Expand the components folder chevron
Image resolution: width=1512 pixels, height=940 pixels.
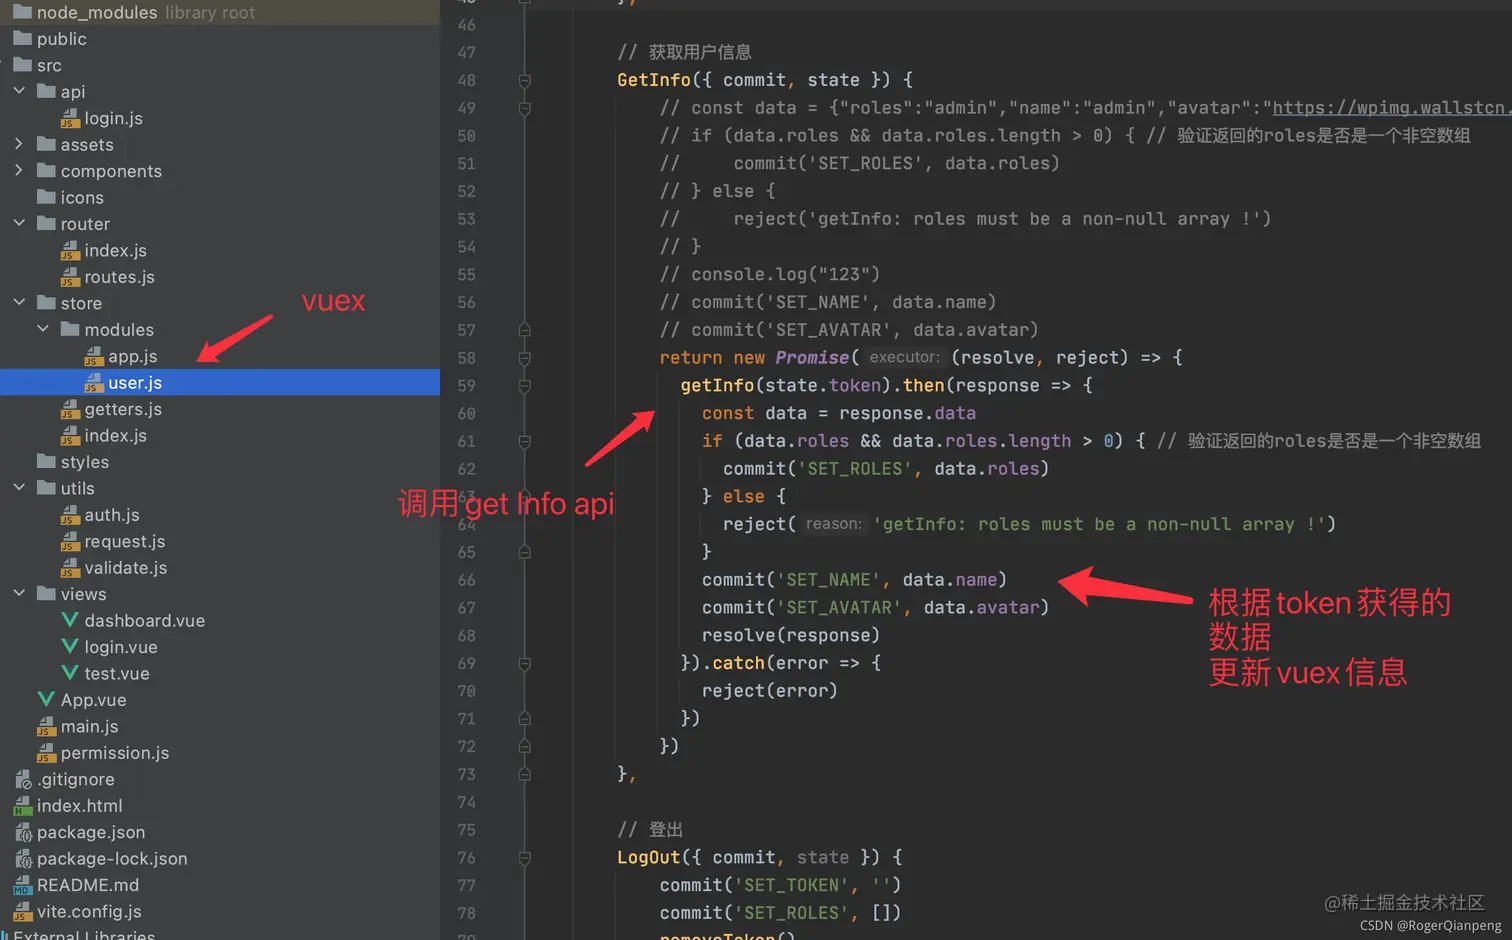pyautogui.click(x=19, y=170)
